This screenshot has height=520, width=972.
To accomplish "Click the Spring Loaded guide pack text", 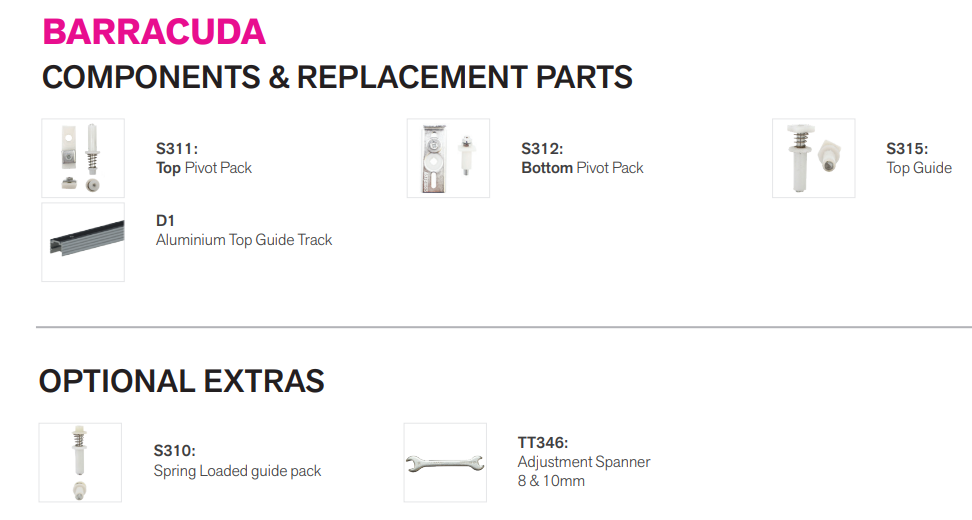I will pos(237,471).
